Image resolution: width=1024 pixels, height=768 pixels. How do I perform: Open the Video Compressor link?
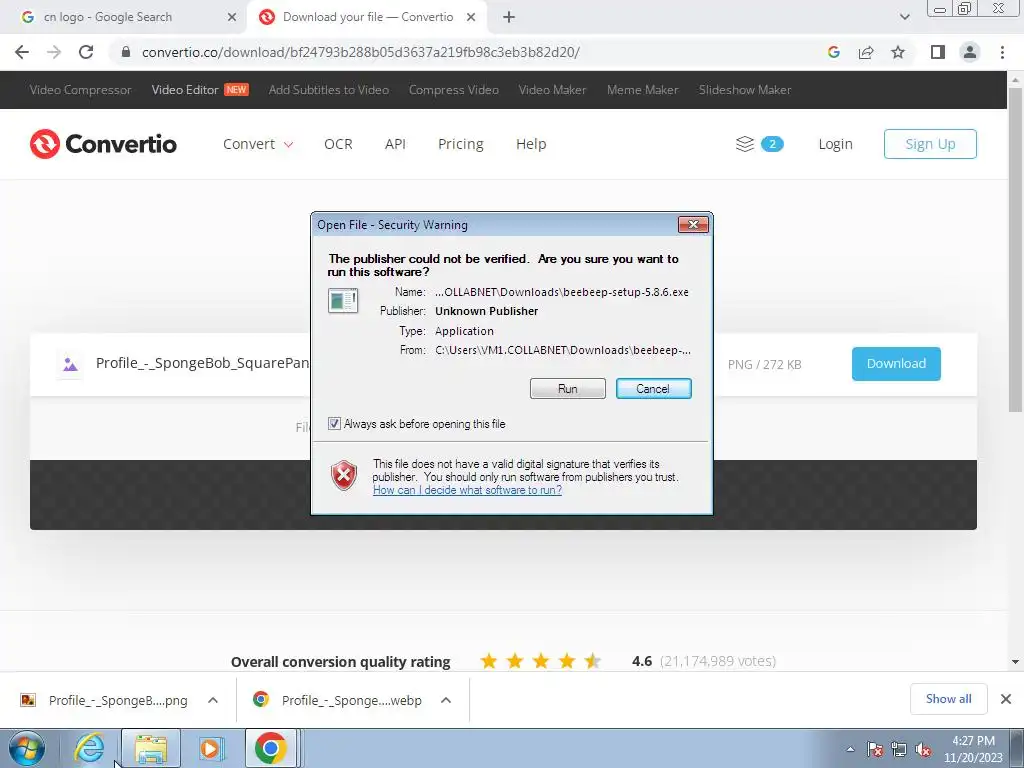pyautogui.click(x=80, y=90)
